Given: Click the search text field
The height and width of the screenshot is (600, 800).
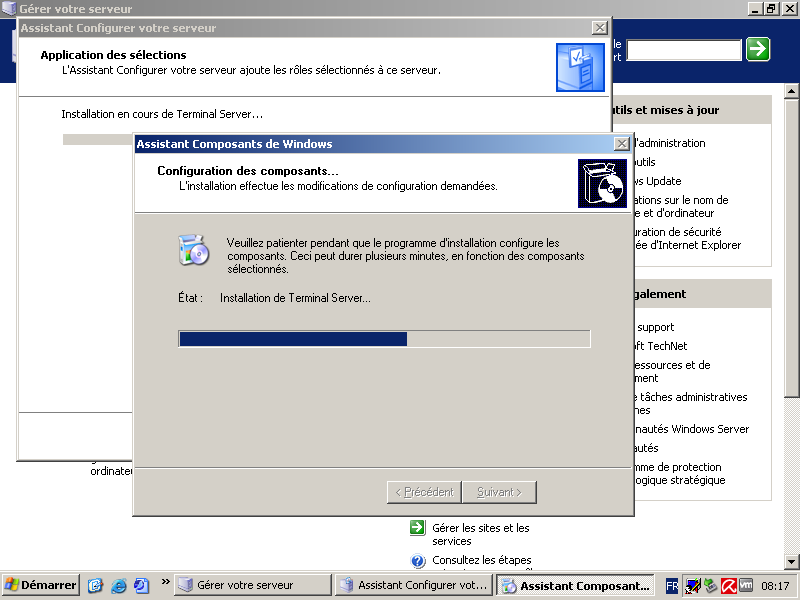Looking at the screenshot, I should click(684, 49).
